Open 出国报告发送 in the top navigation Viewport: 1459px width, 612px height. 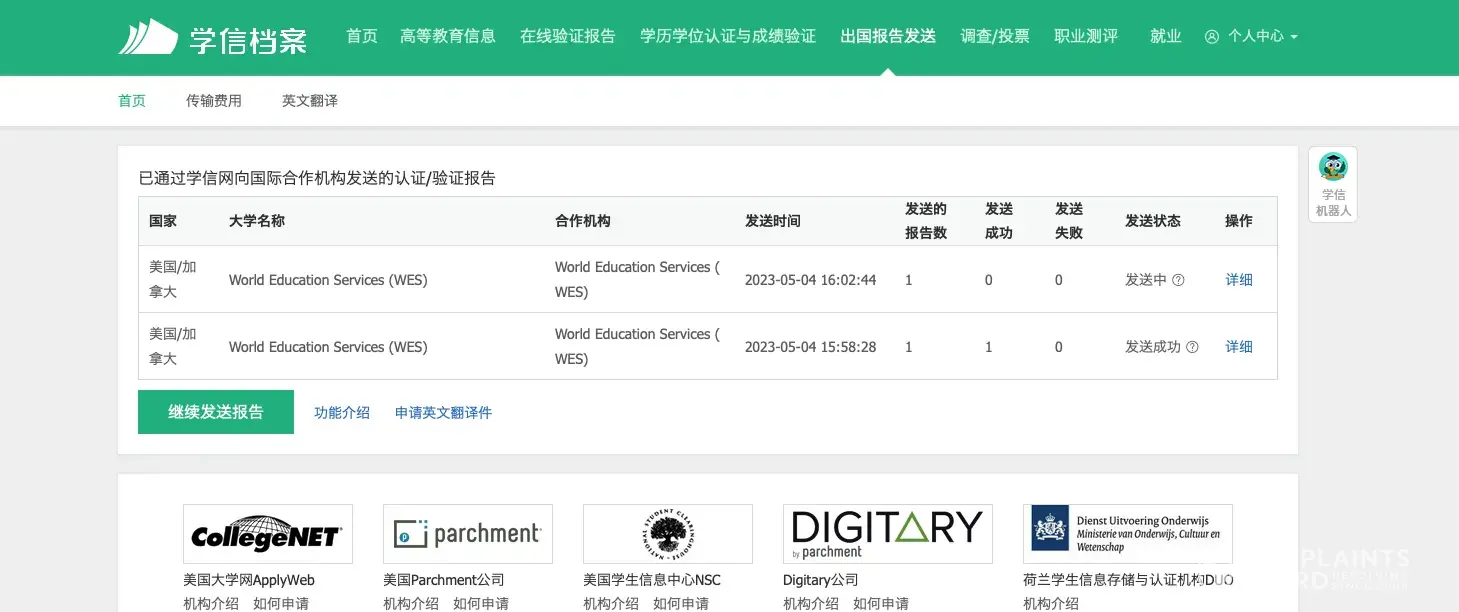pyautogui.click(x=888, y=37)
